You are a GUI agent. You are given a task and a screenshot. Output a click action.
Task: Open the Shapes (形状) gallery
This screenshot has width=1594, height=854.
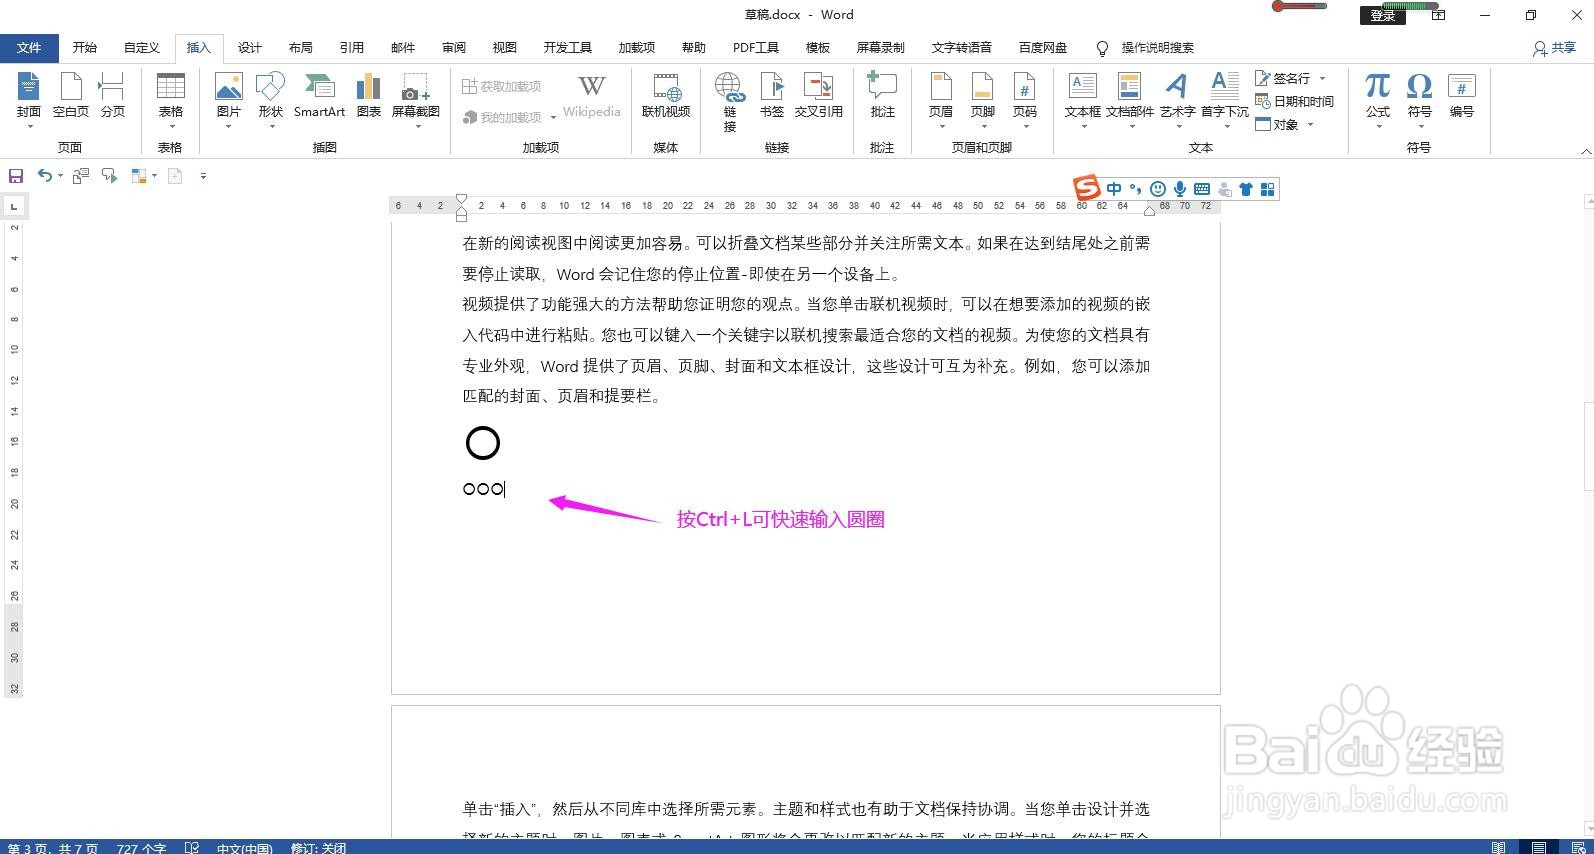pyautogui.click(x=271, y=99)
